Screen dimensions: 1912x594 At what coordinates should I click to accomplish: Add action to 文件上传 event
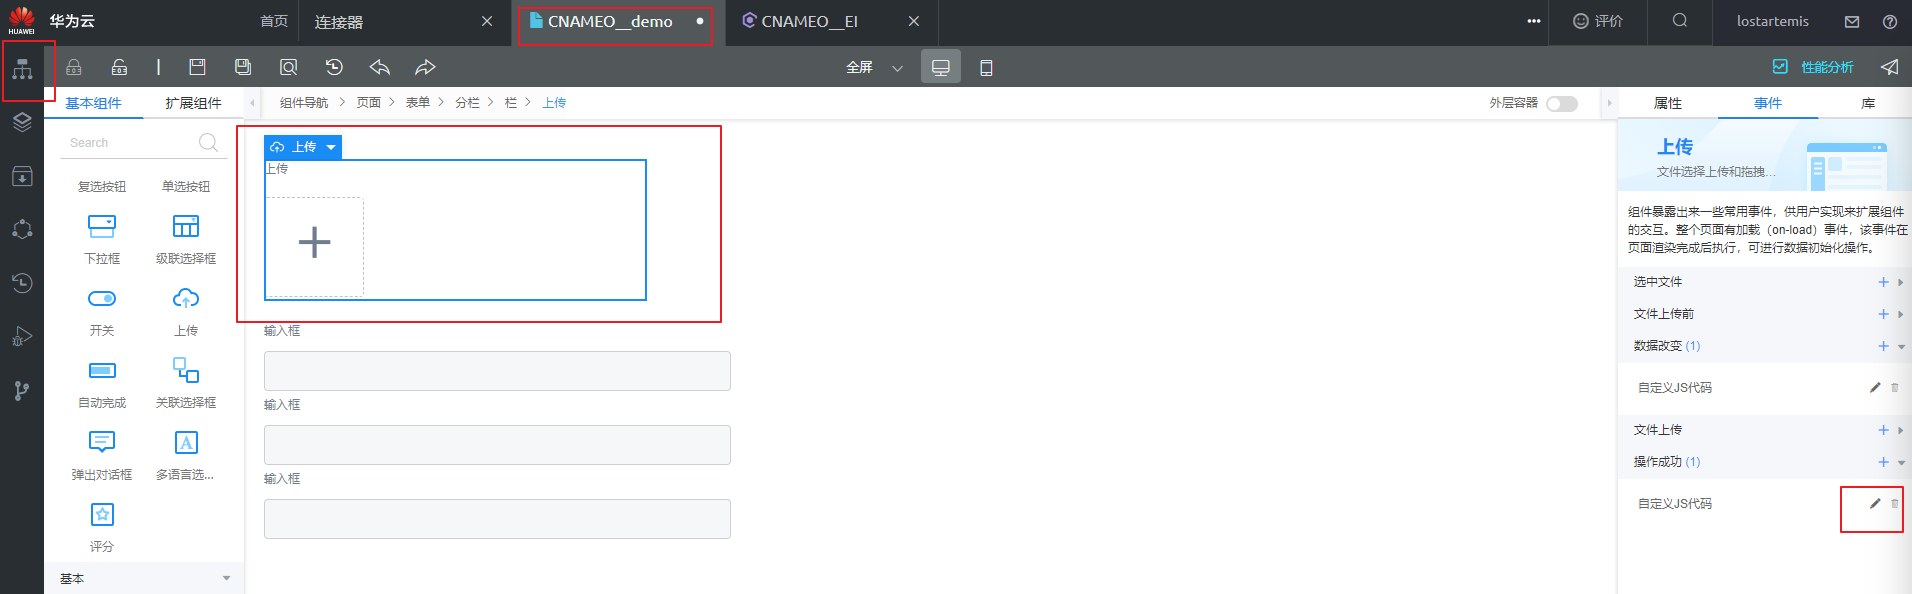[x=1883, y=430]
